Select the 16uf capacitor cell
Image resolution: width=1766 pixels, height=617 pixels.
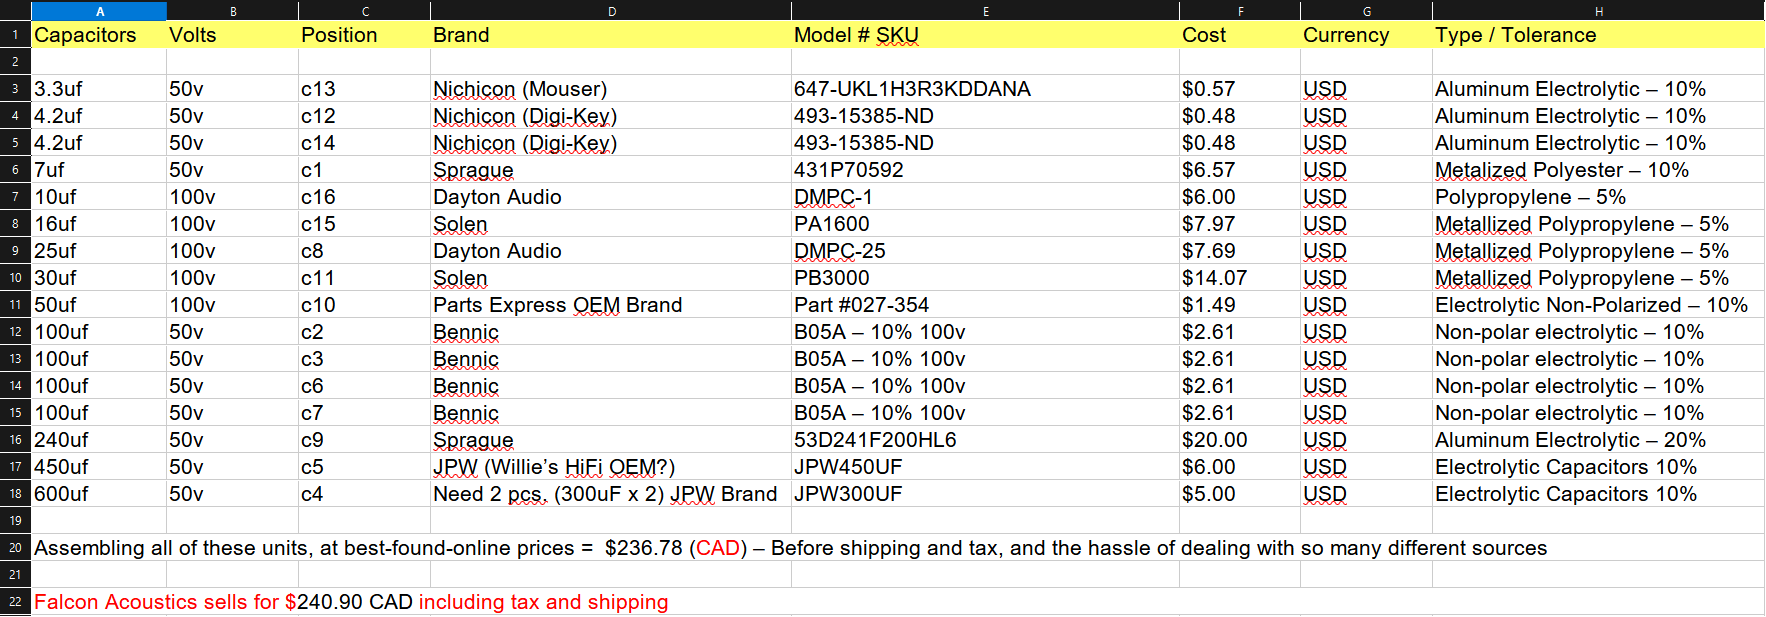point(99,224)
